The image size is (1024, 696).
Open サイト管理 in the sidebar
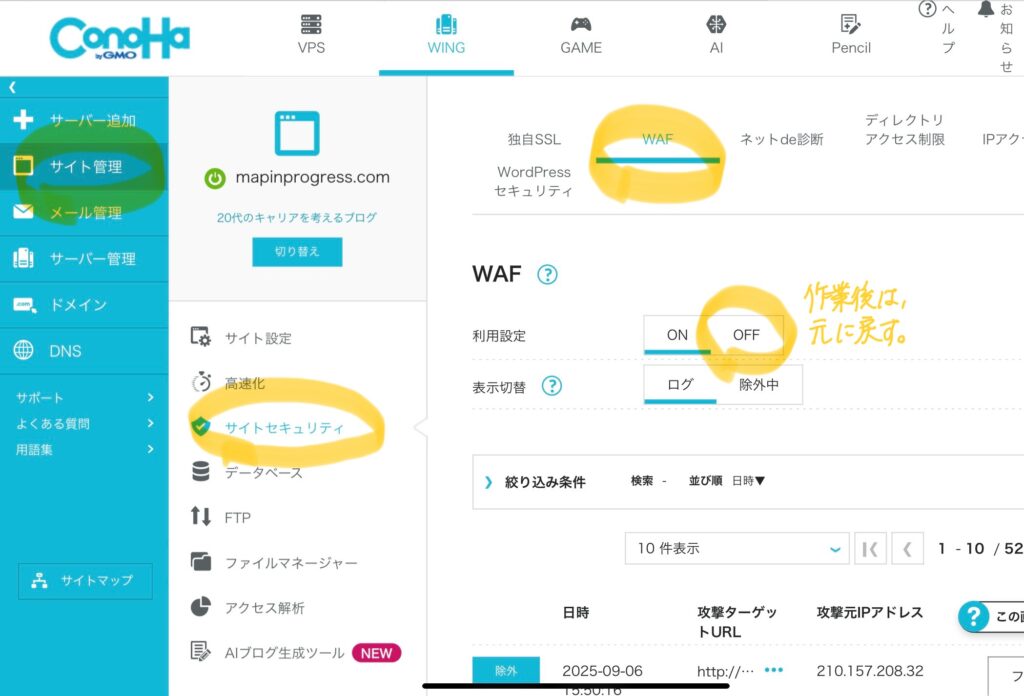[x=84, y=166]
